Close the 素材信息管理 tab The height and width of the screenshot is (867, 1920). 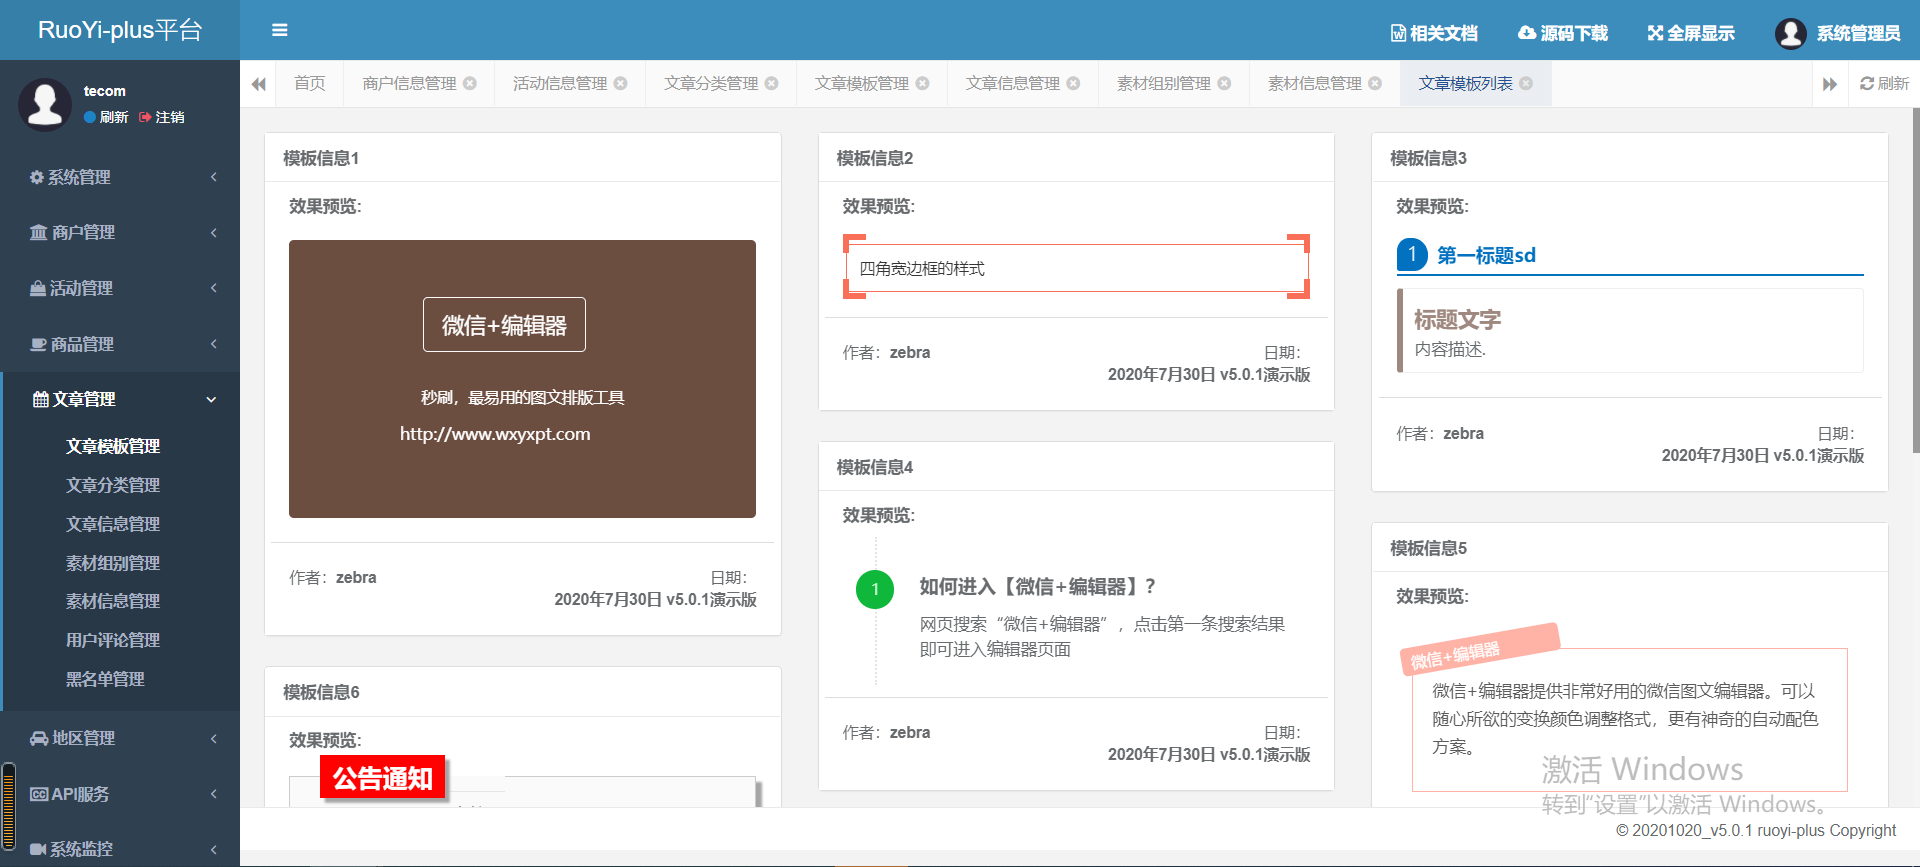[x=1376, y=83]
